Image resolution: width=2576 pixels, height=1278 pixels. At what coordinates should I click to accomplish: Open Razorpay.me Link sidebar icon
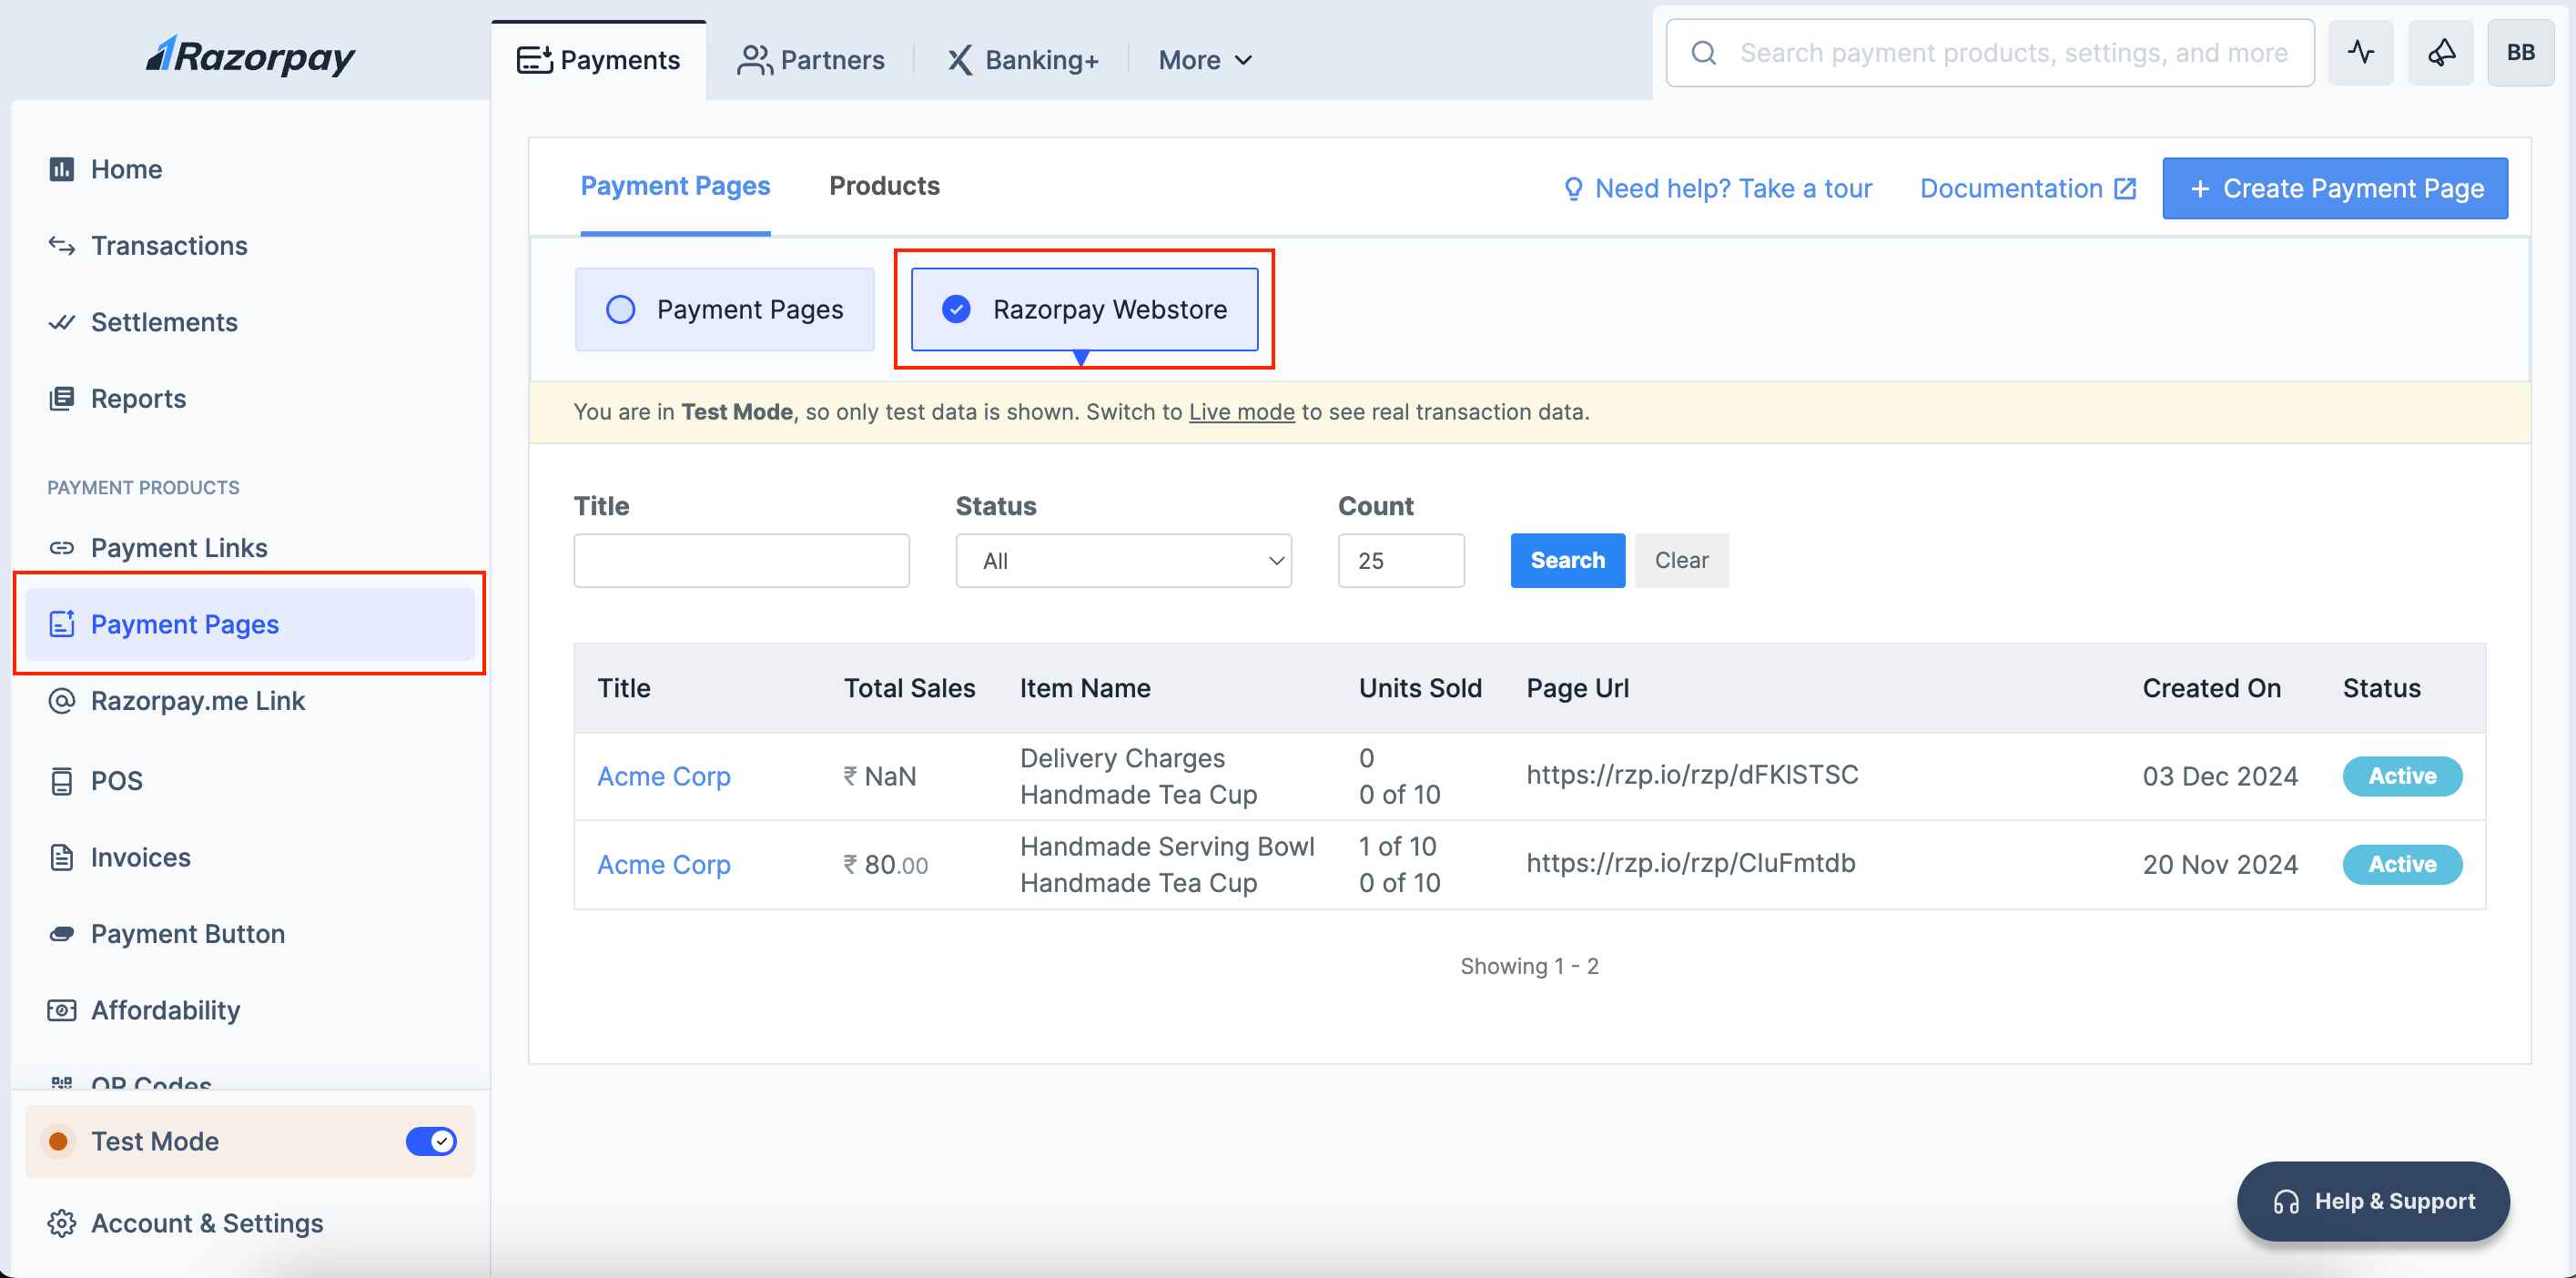(x=61, y=701)
